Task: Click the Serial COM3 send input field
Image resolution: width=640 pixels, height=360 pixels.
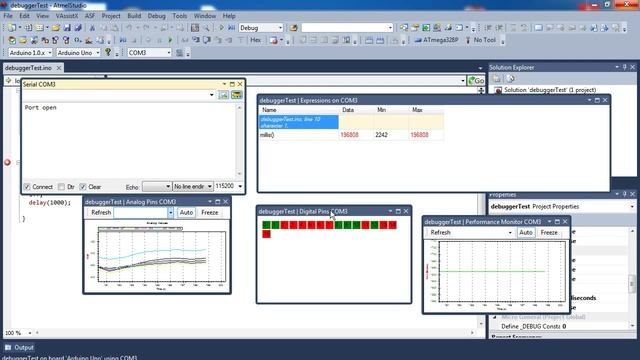Action: [118, 95]
